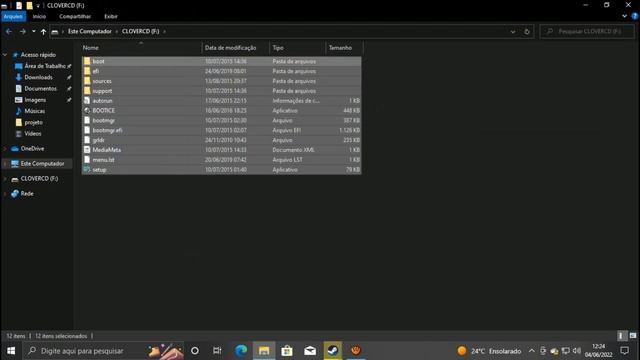This screenshot has height=360, width=640.
Task: Open Steam from taskbar
Action: click(x=333, y=351)
